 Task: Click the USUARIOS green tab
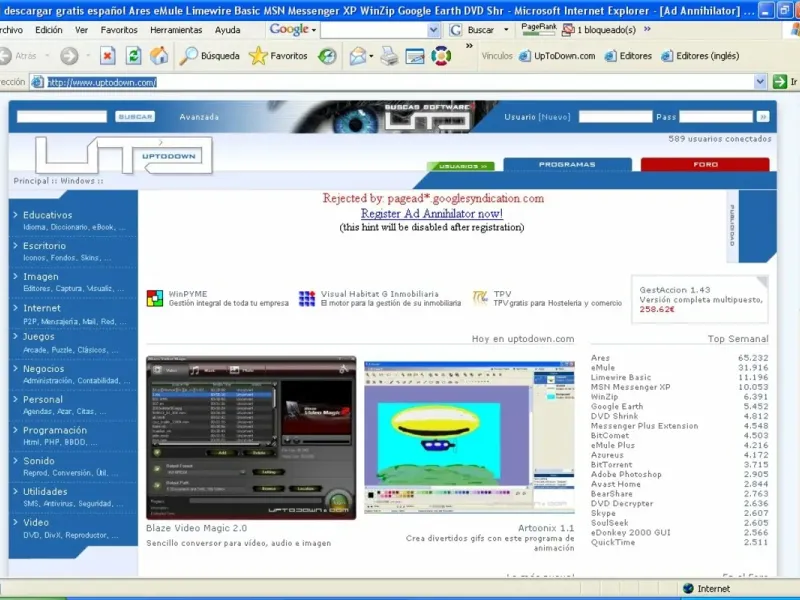pos(461,166)
